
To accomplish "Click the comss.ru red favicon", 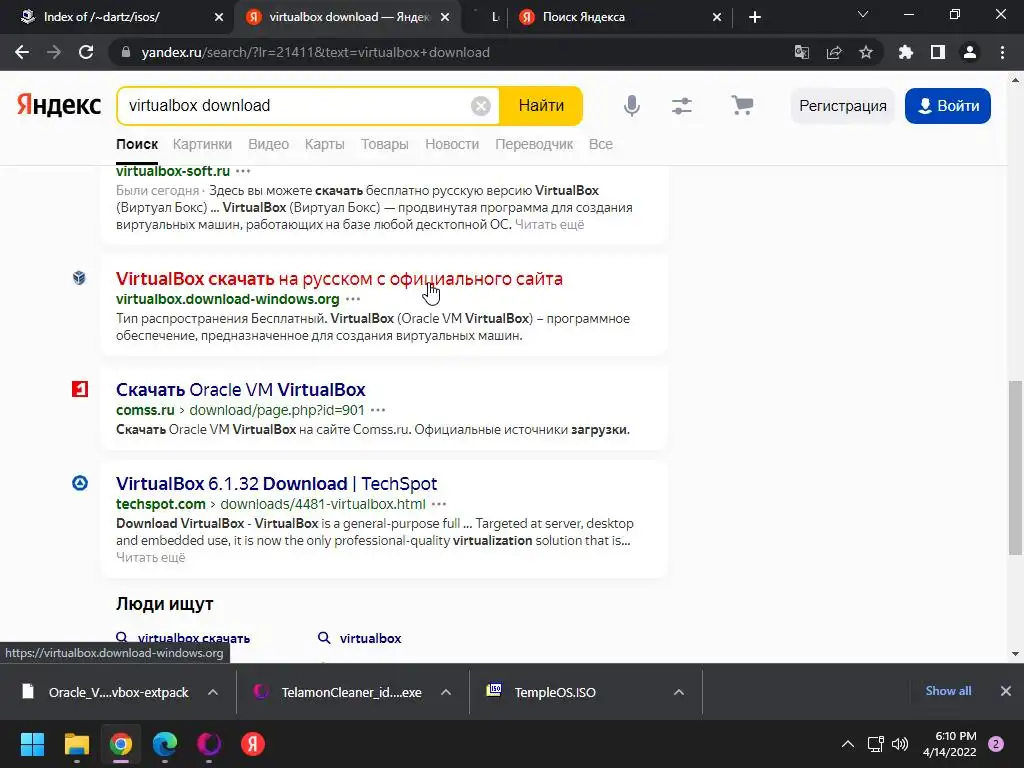I will tap(80, 389).
